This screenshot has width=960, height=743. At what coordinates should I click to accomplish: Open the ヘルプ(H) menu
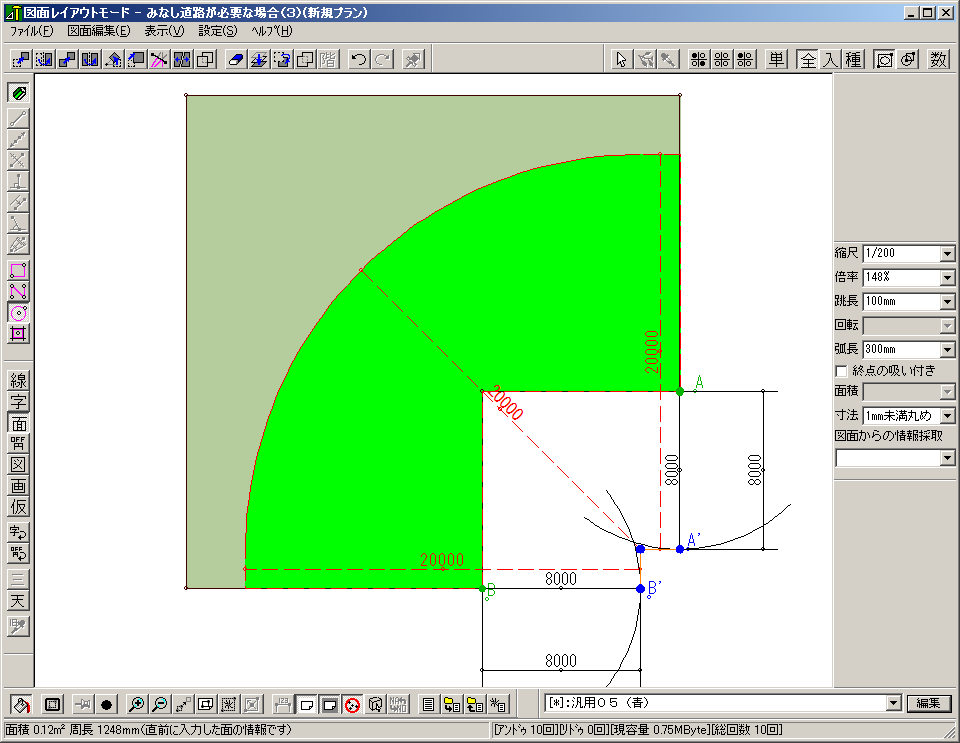point(272,31)
